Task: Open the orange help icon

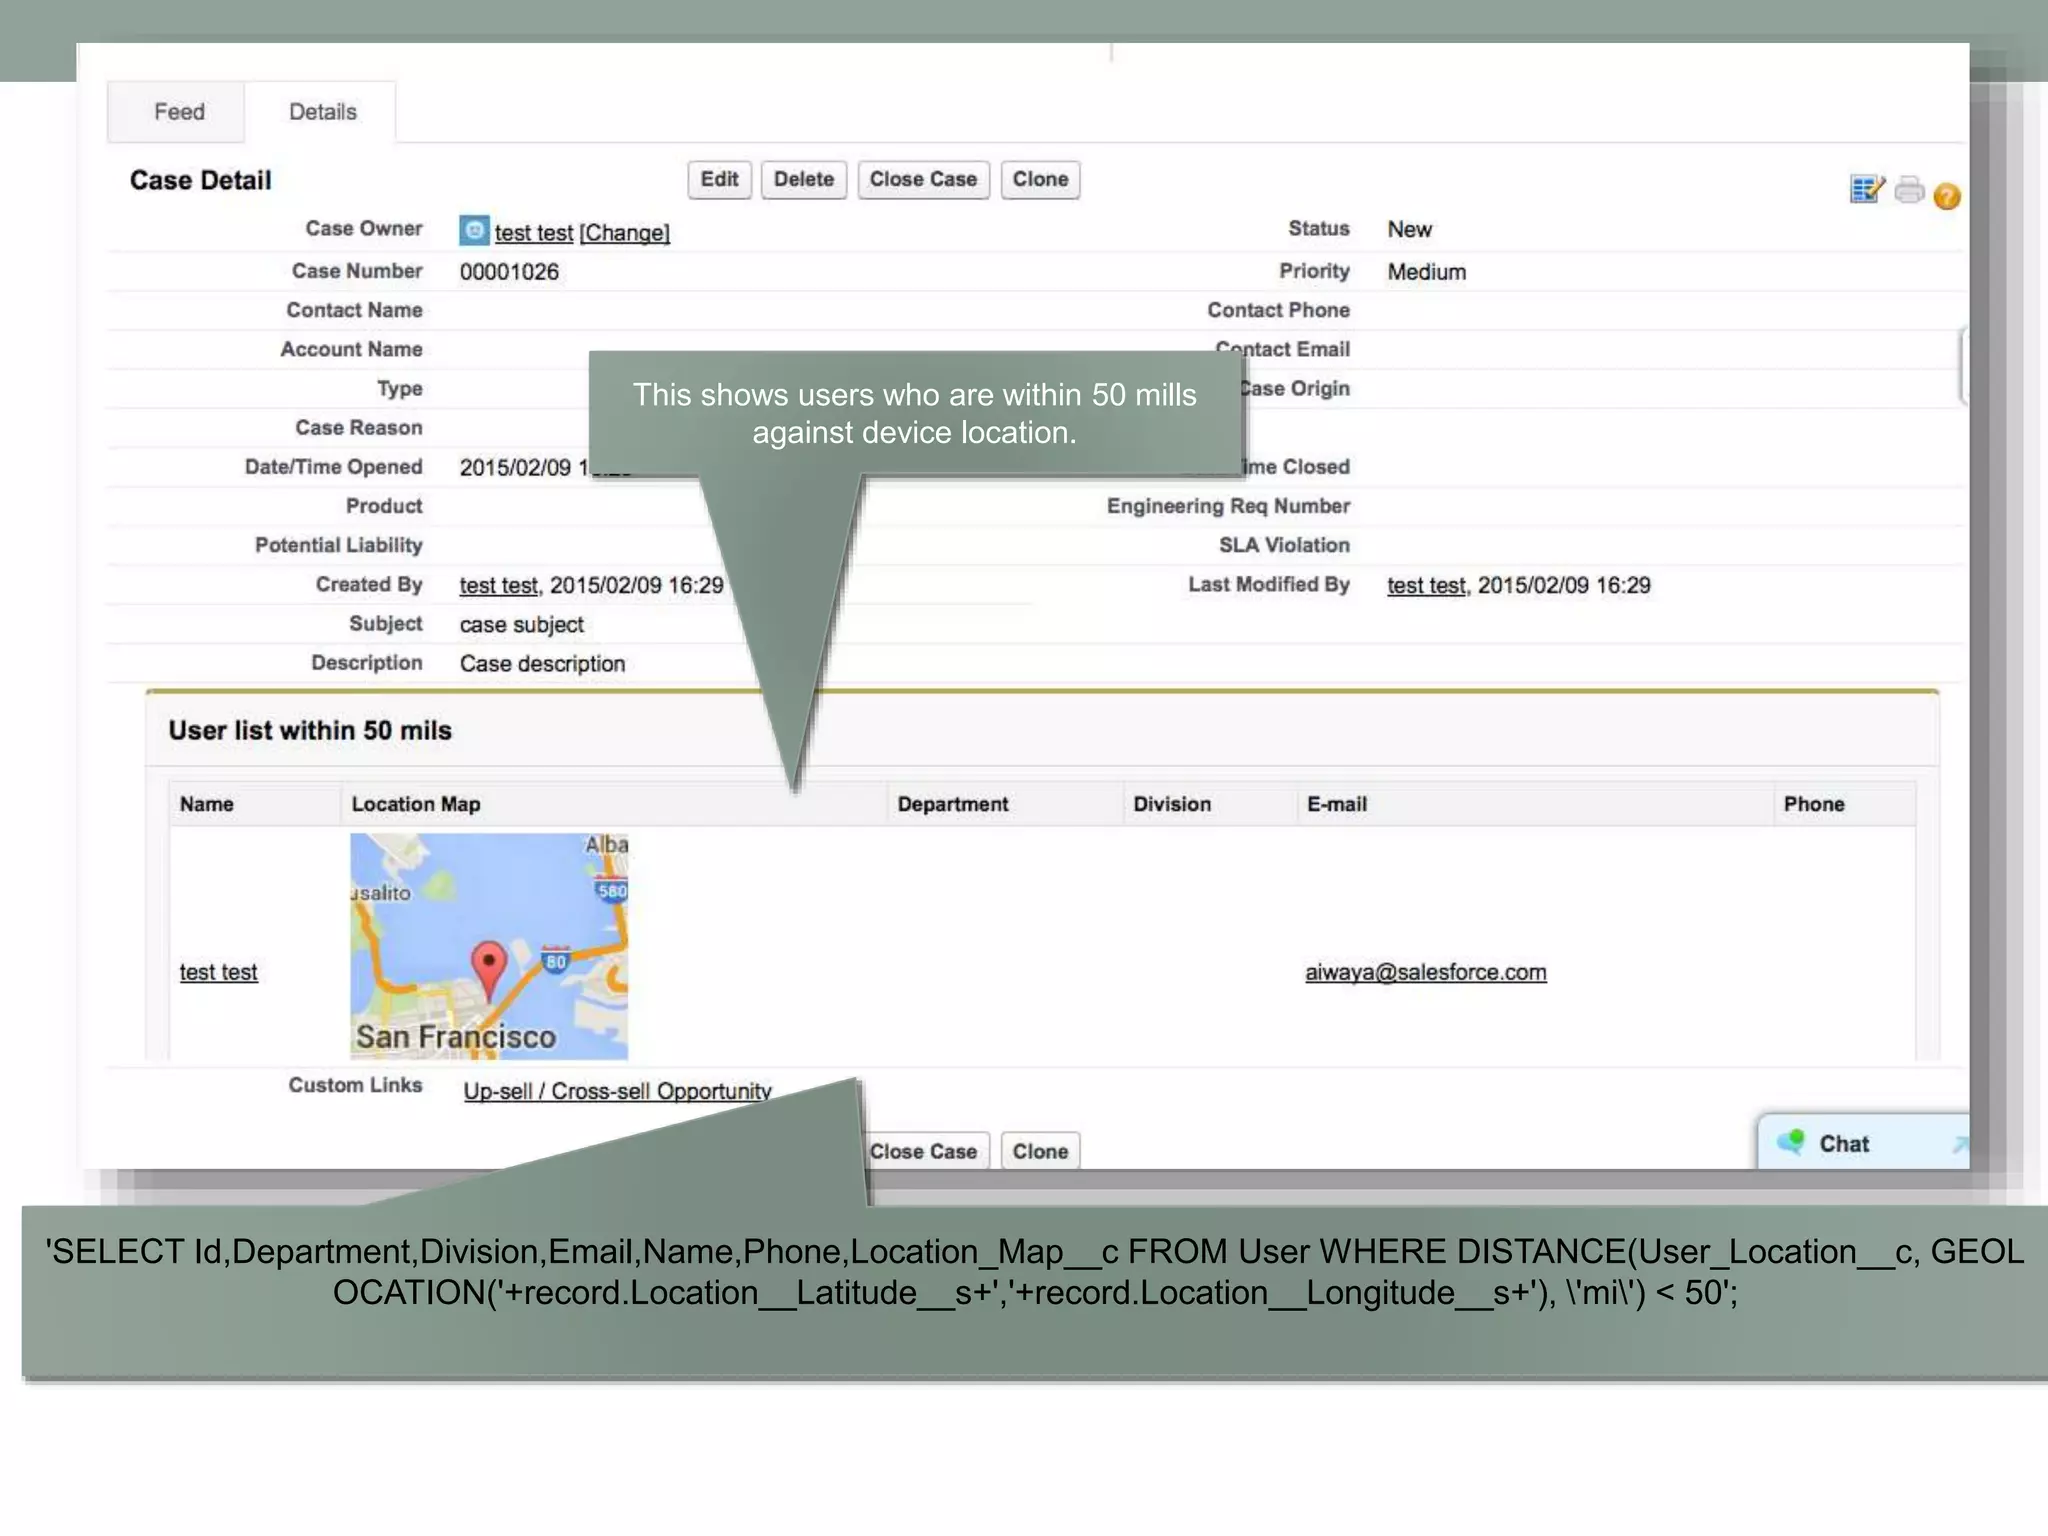Action: coord(1946,196)
